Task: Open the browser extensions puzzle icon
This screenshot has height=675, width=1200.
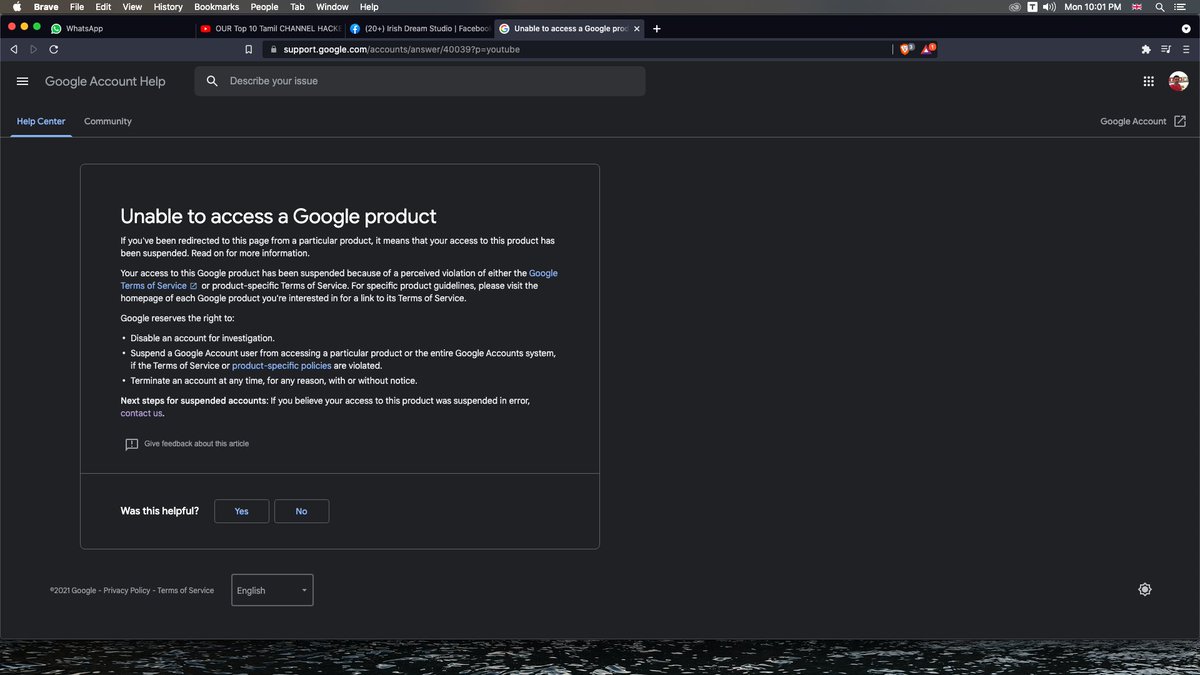Action: coord(1146,49)
